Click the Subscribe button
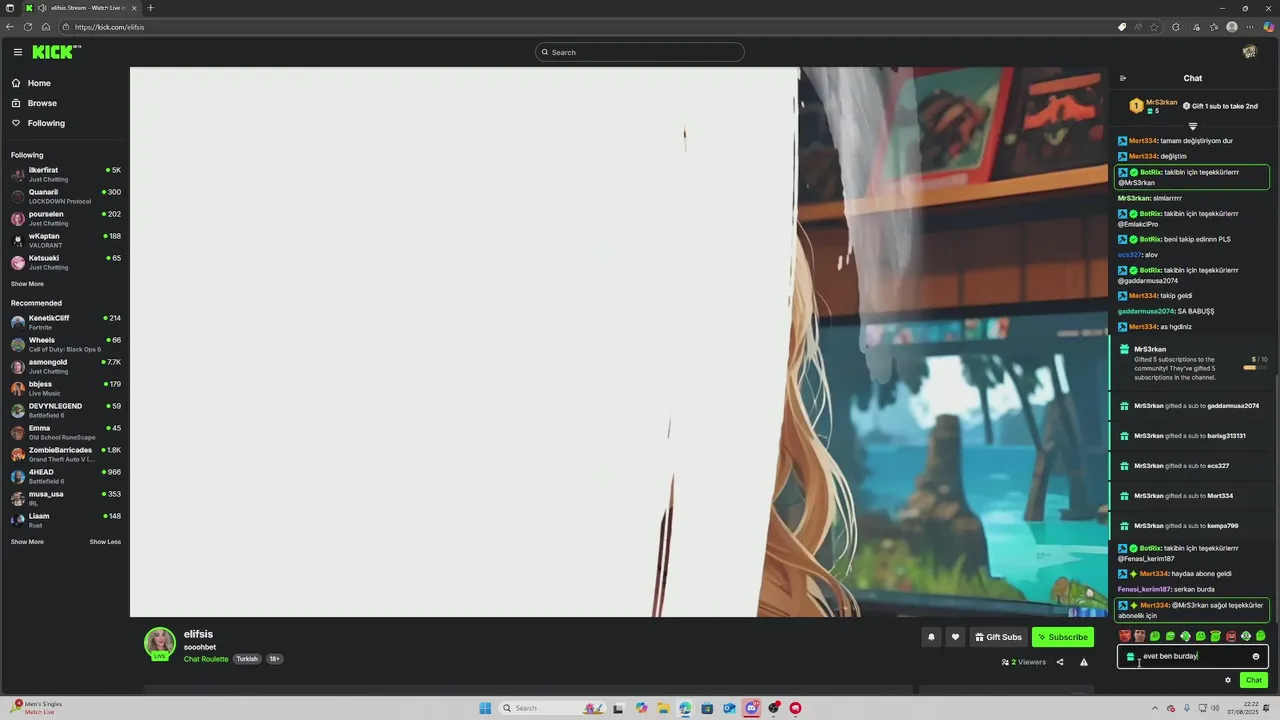This screenshot has height=720, width=1280. click(1063, 637)
